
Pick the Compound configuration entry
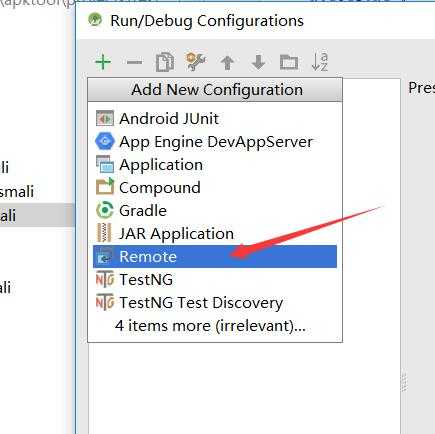coord(215,187)
